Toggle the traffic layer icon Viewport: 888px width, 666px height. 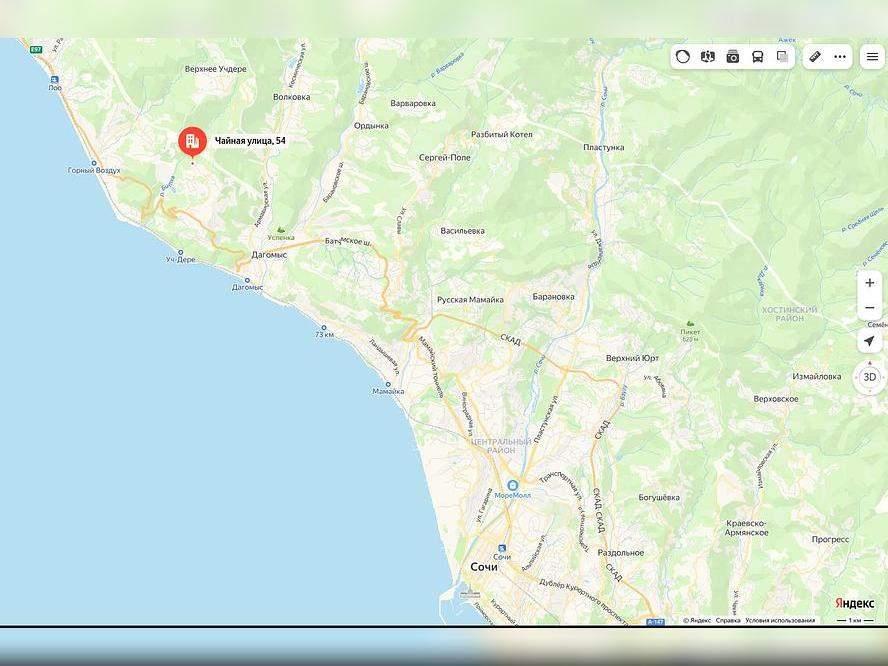[682, 57]
